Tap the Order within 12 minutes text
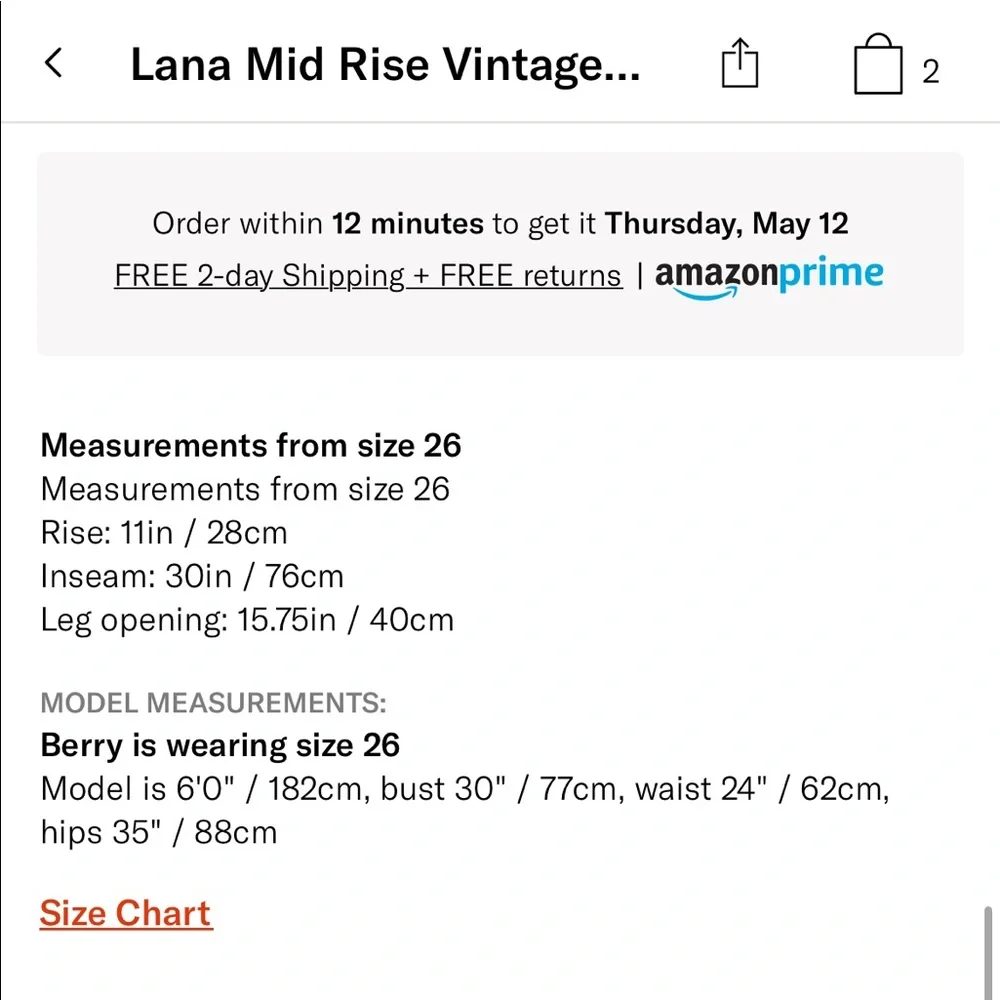 (318, 223)
